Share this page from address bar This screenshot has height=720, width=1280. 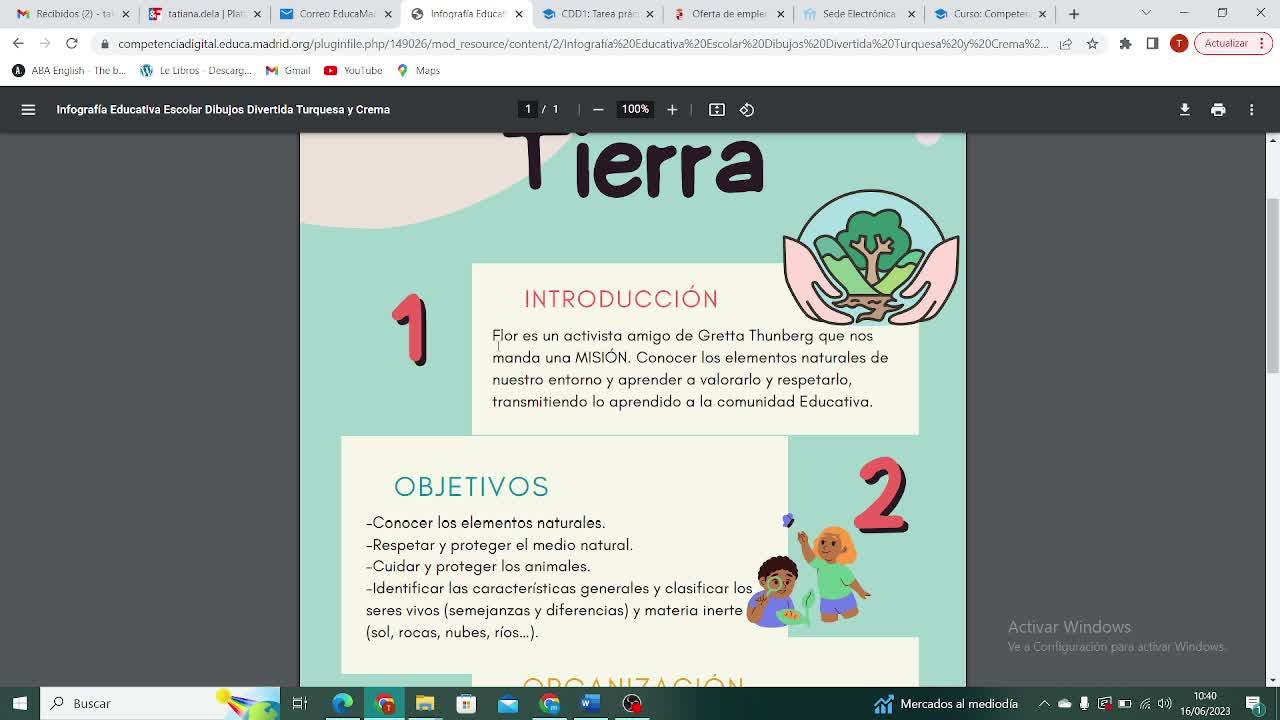(1066, 44)
